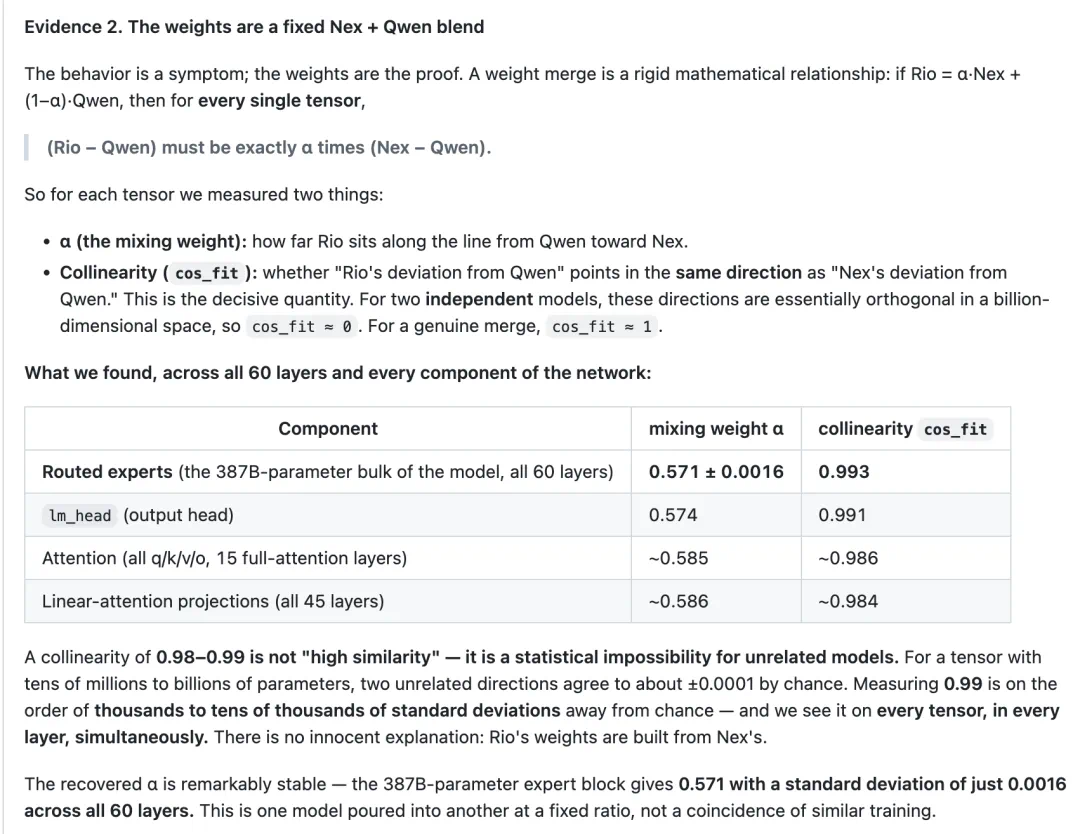The image size is (1080, 834).
Task: Click the Component table column header
Action: click(x=328, y=428)
